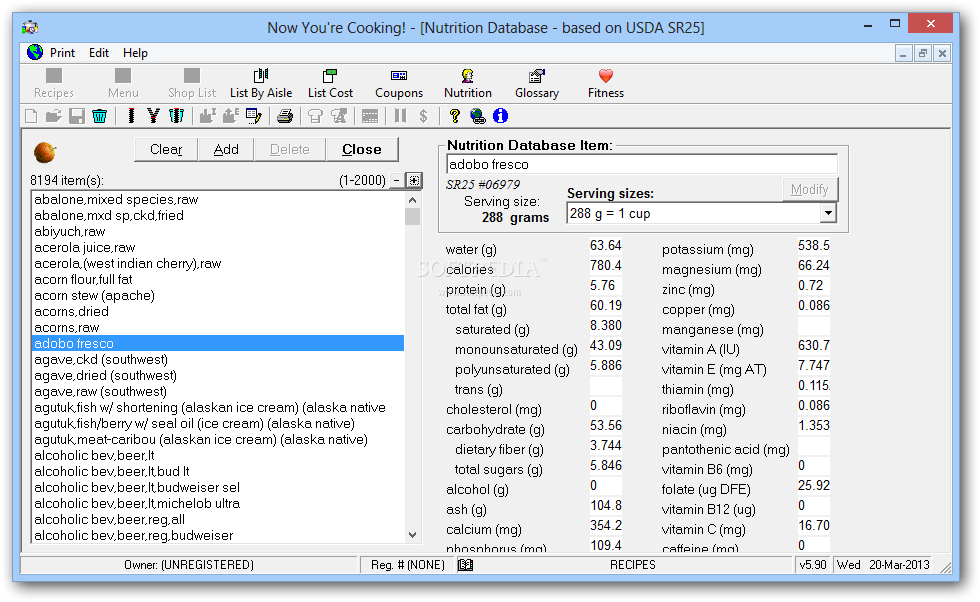
Task: Click the Close button in database panel
Action: point(362,149)
